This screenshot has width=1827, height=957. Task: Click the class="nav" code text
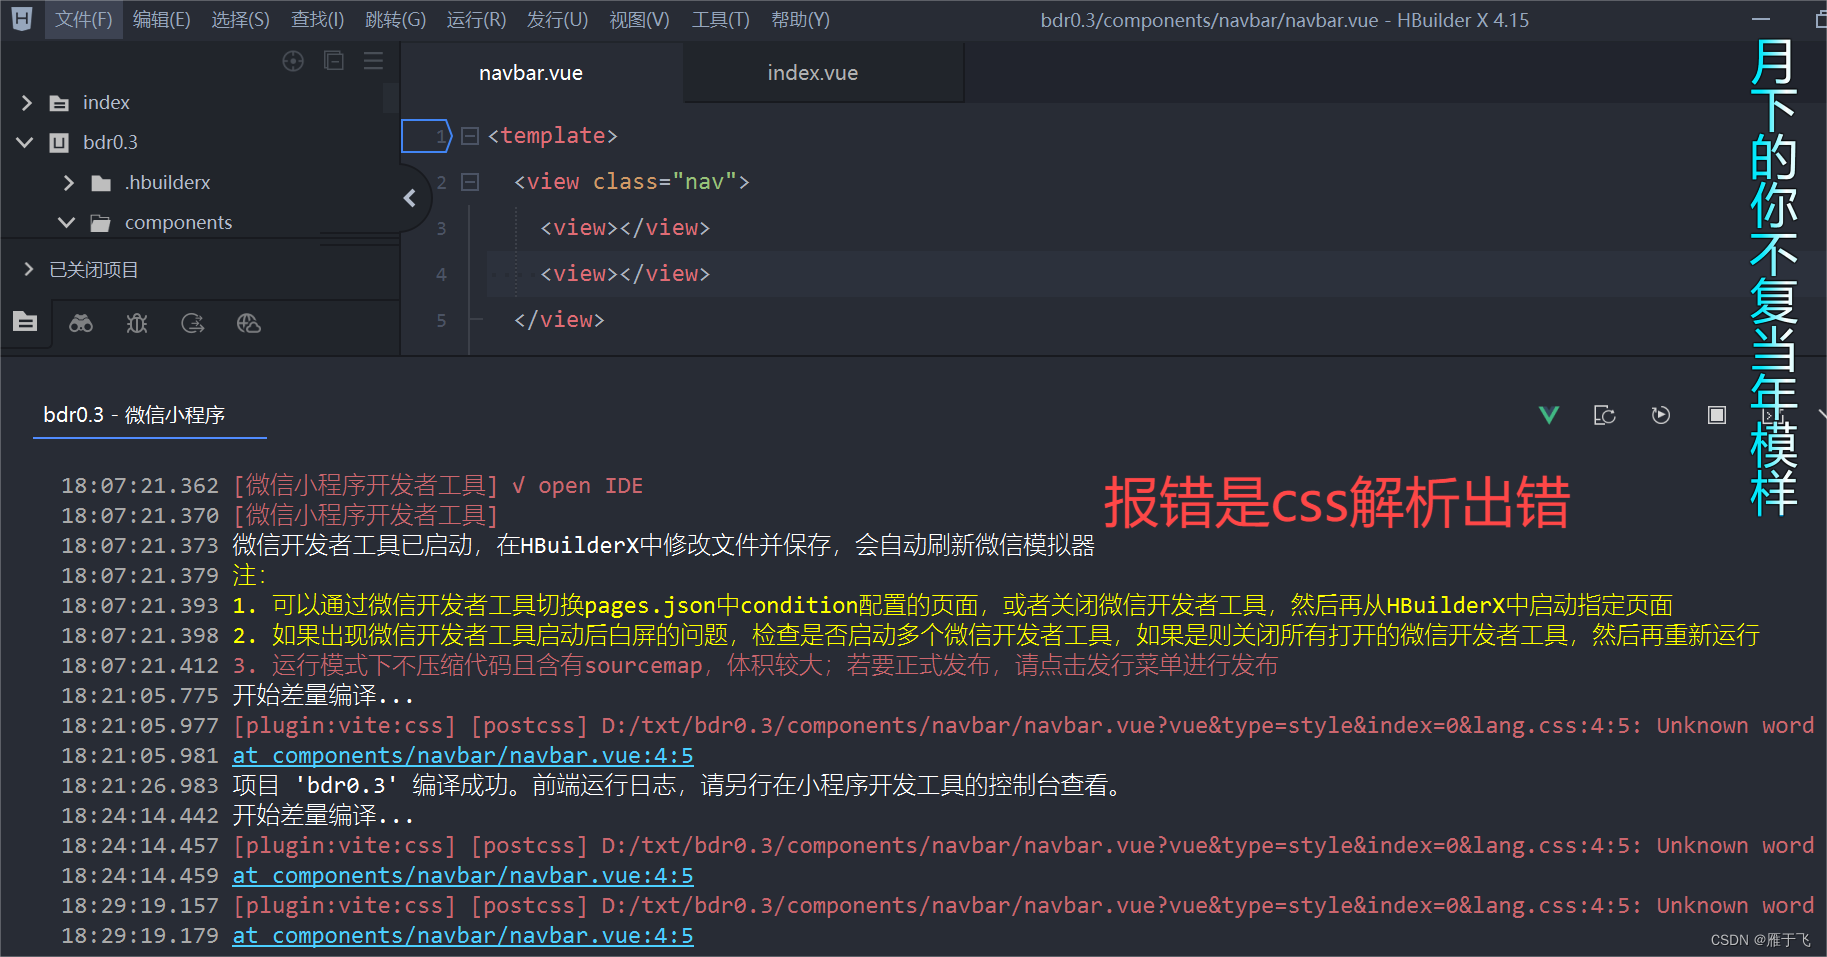(x=665, y=182)
